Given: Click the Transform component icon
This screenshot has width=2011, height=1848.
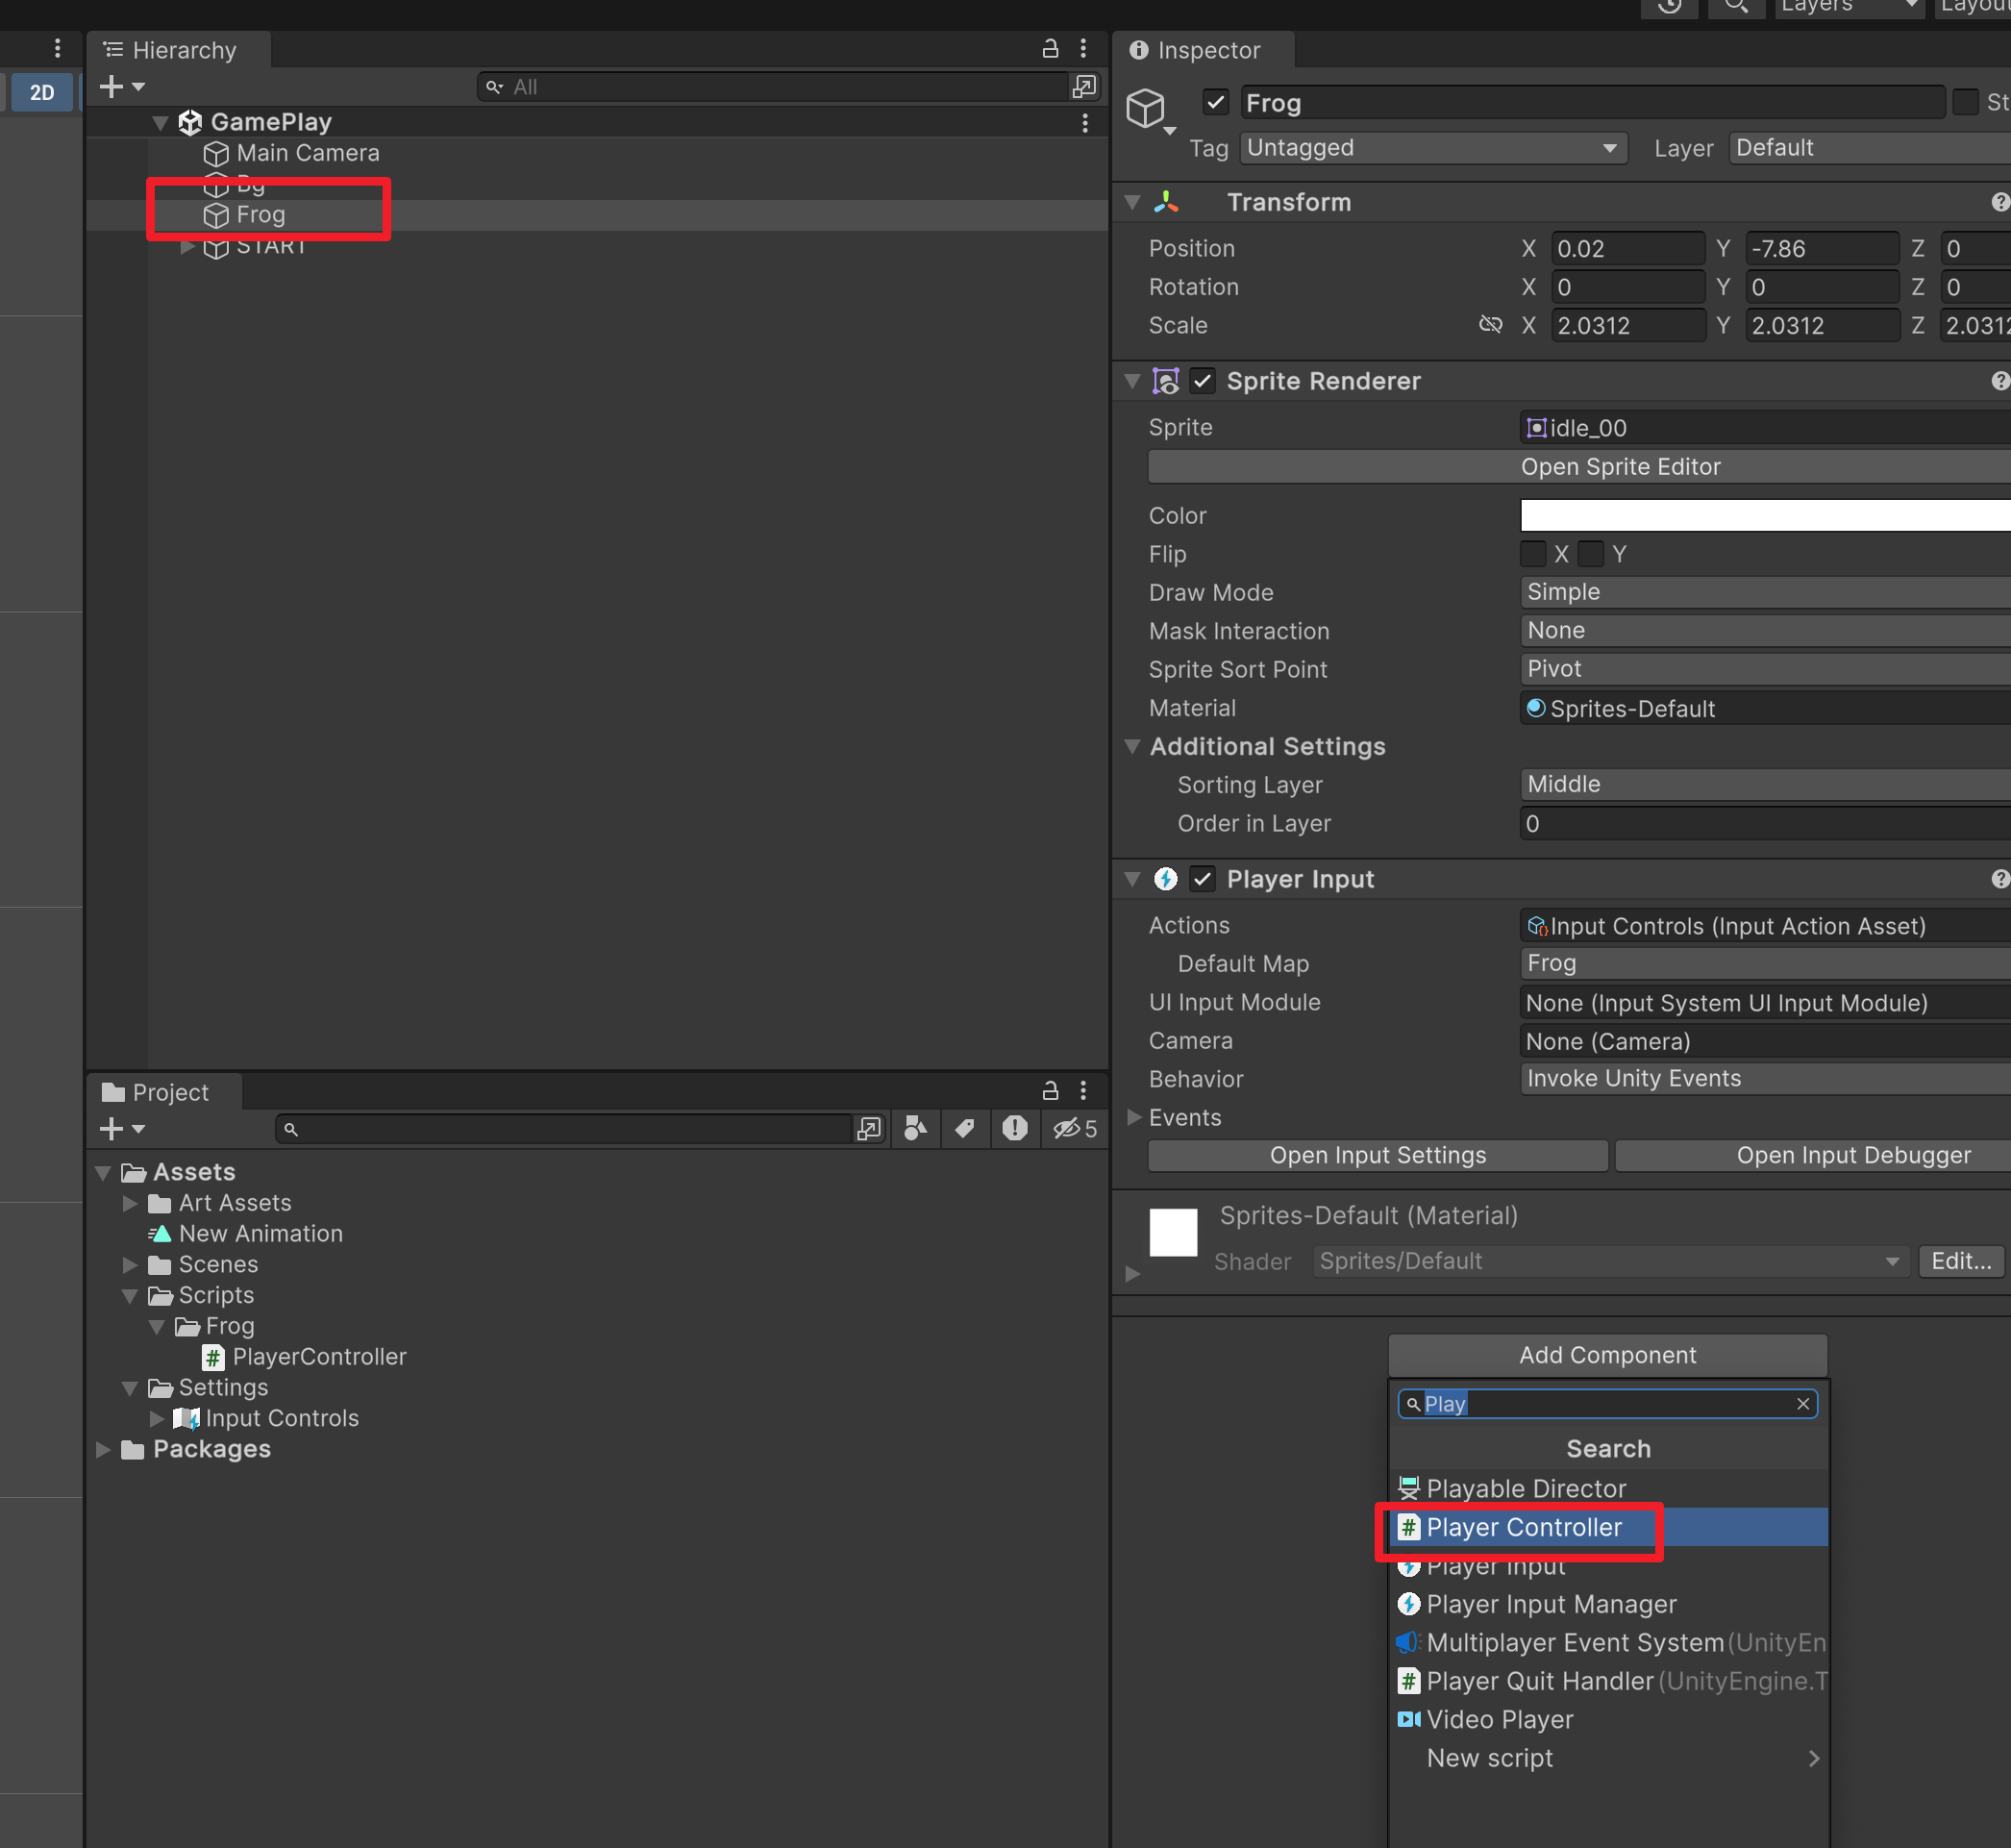Looking at the screenshot, I should (x=1166, y=202).
